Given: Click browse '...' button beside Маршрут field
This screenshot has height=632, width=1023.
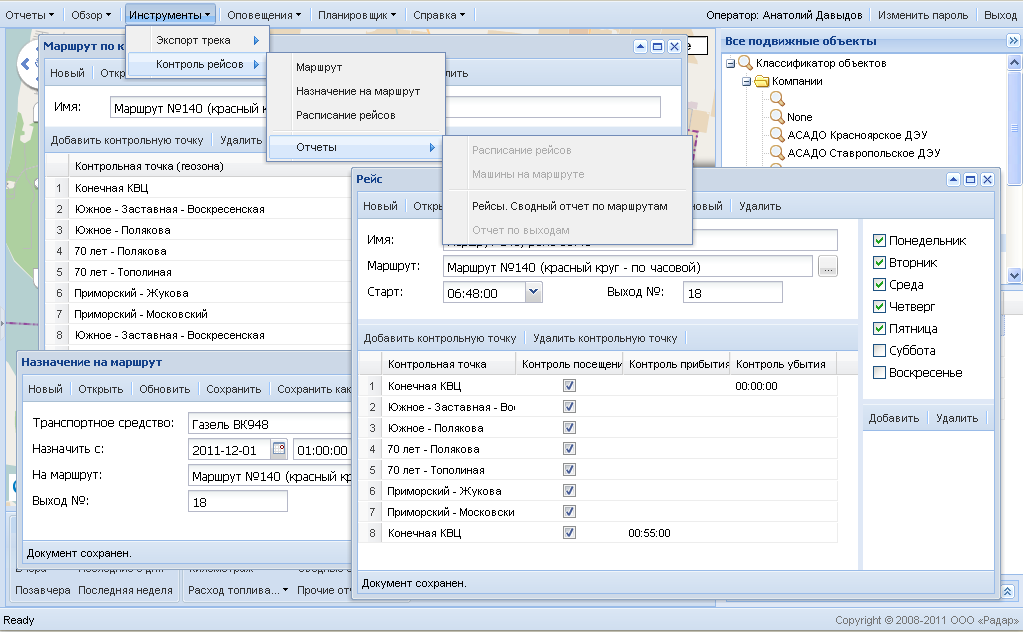Looking at the screenshot, I should pos(827,266).
